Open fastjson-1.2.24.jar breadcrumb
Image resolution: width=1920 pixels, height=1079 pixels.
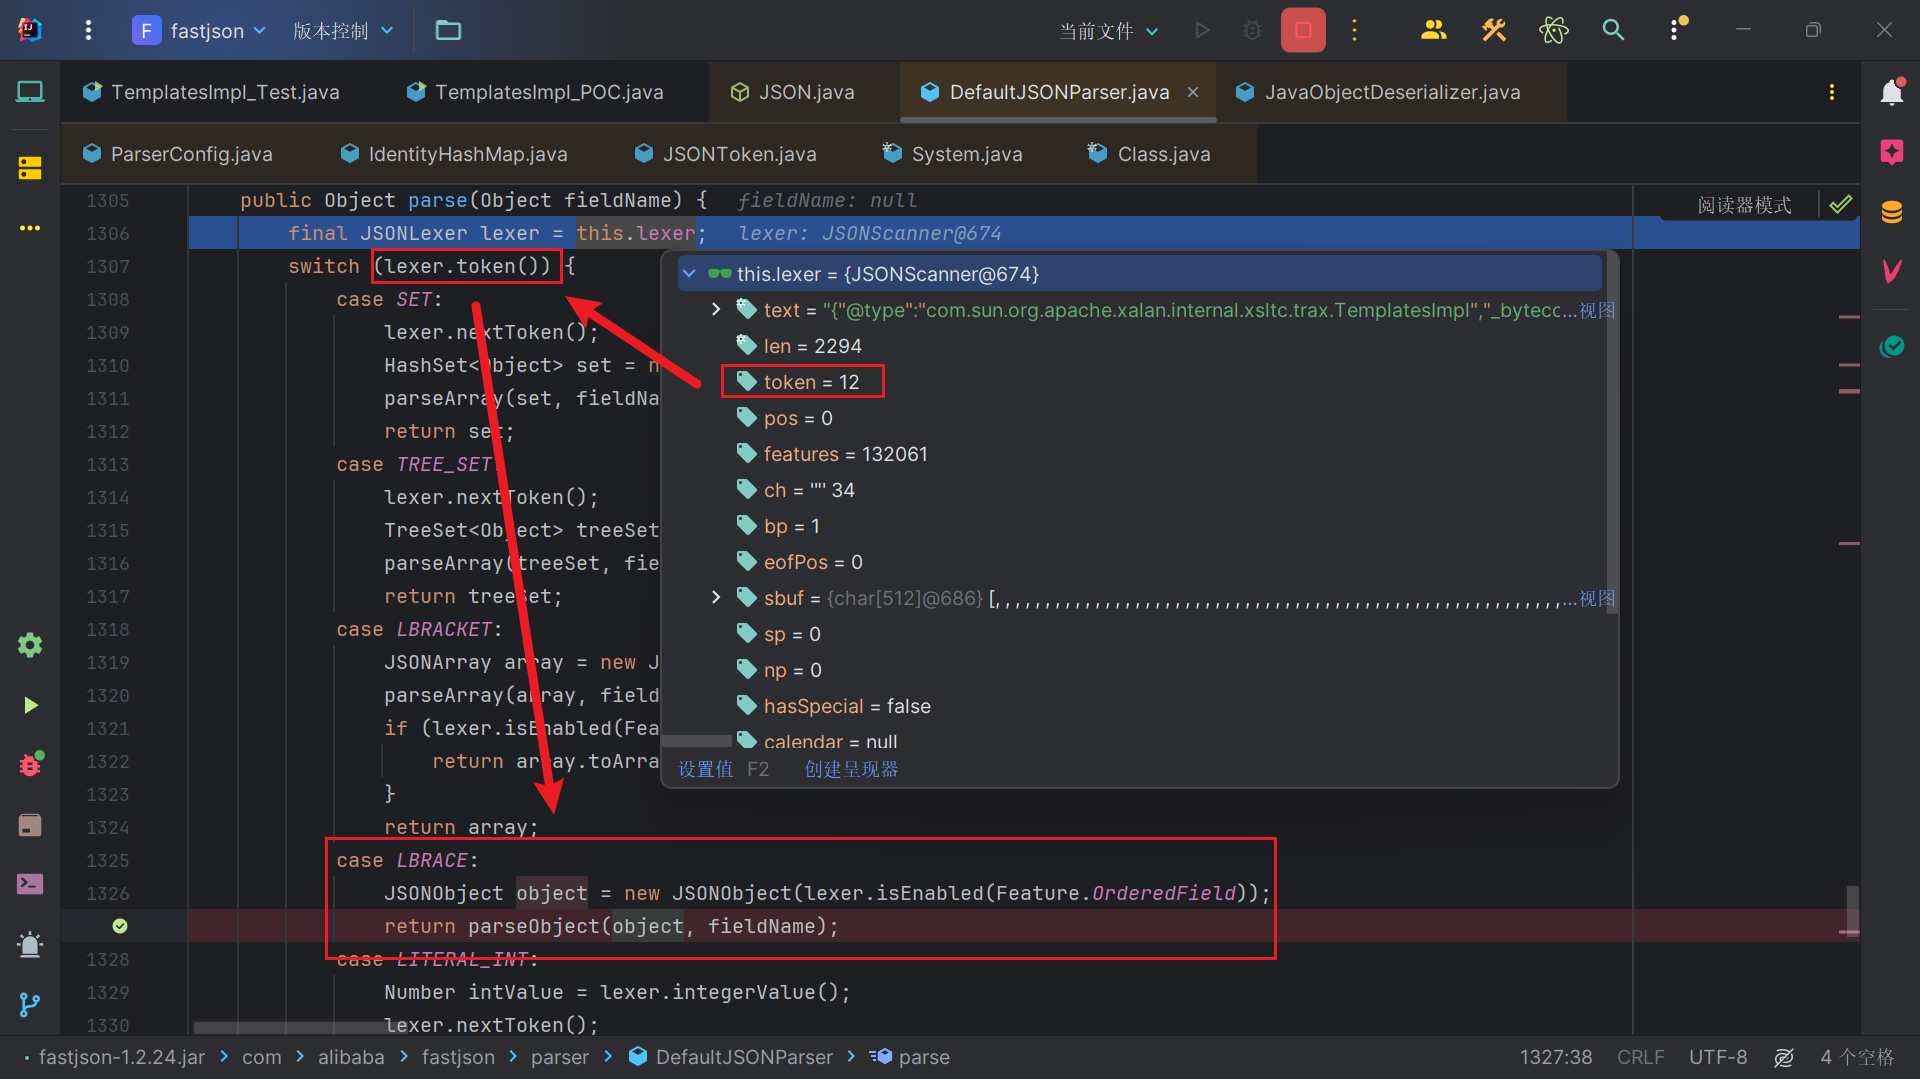[122, 1057]
